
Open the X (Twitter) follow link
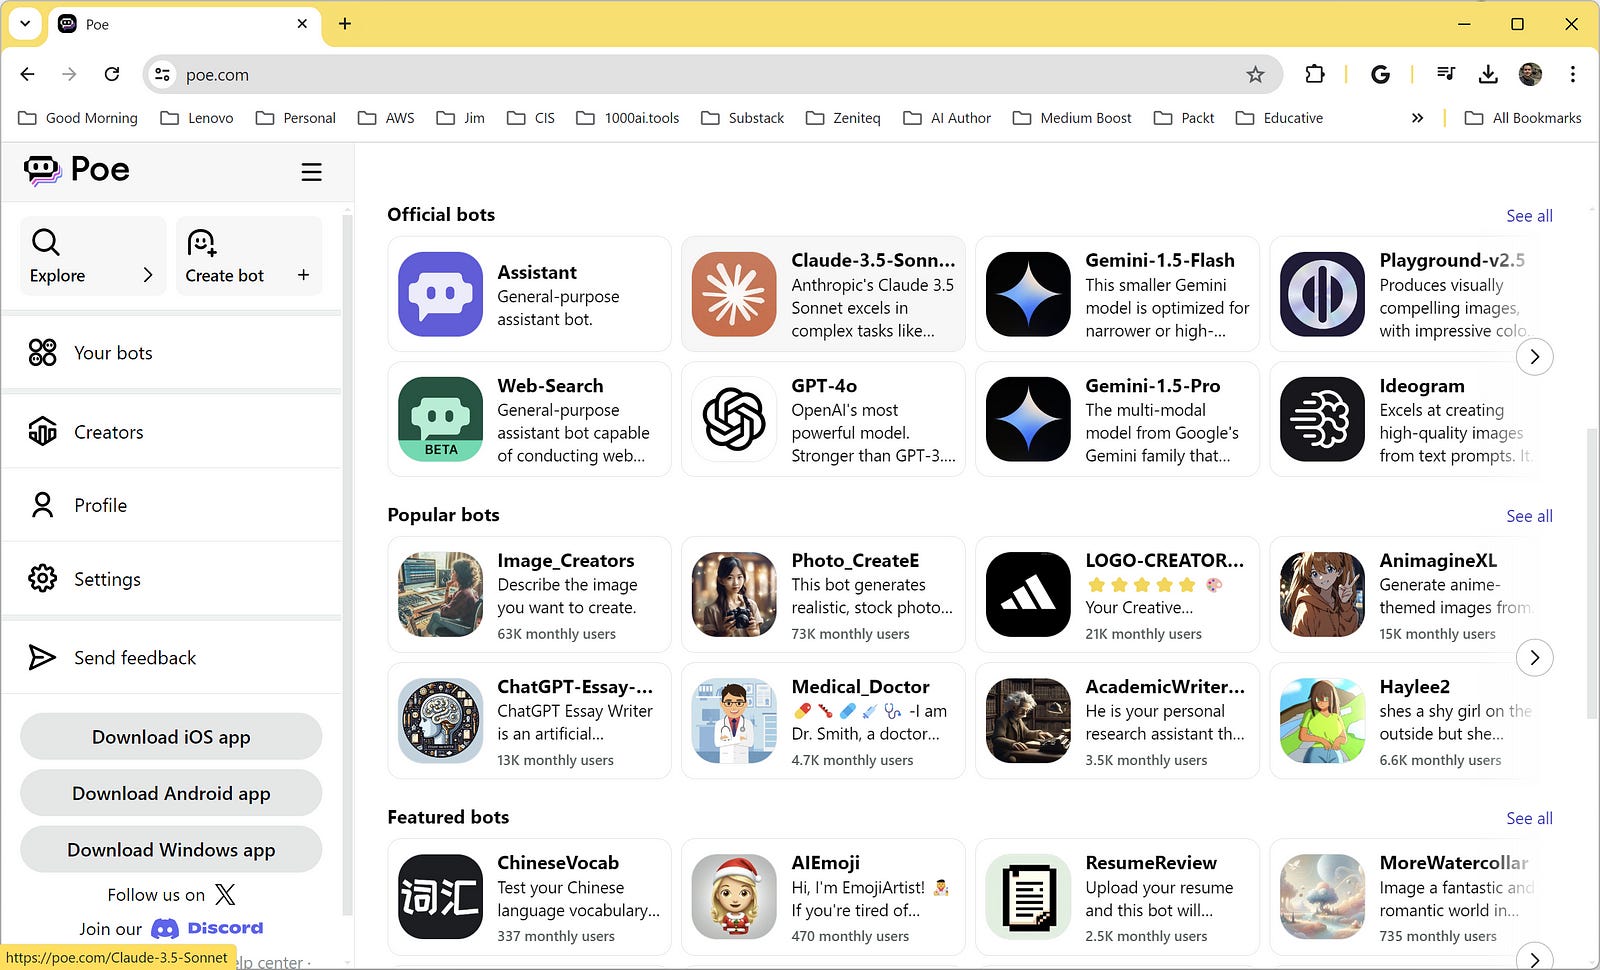pos(226,894)
